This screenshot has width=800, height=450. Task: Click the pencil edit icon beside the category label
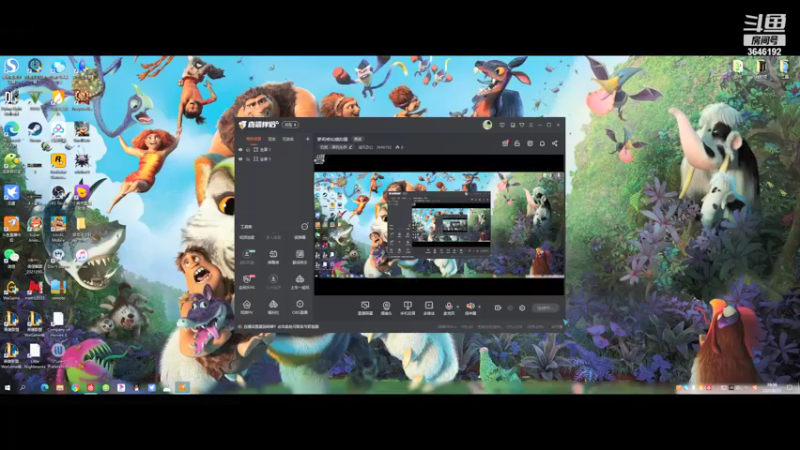pyautogui.click(x=351, y=147)
